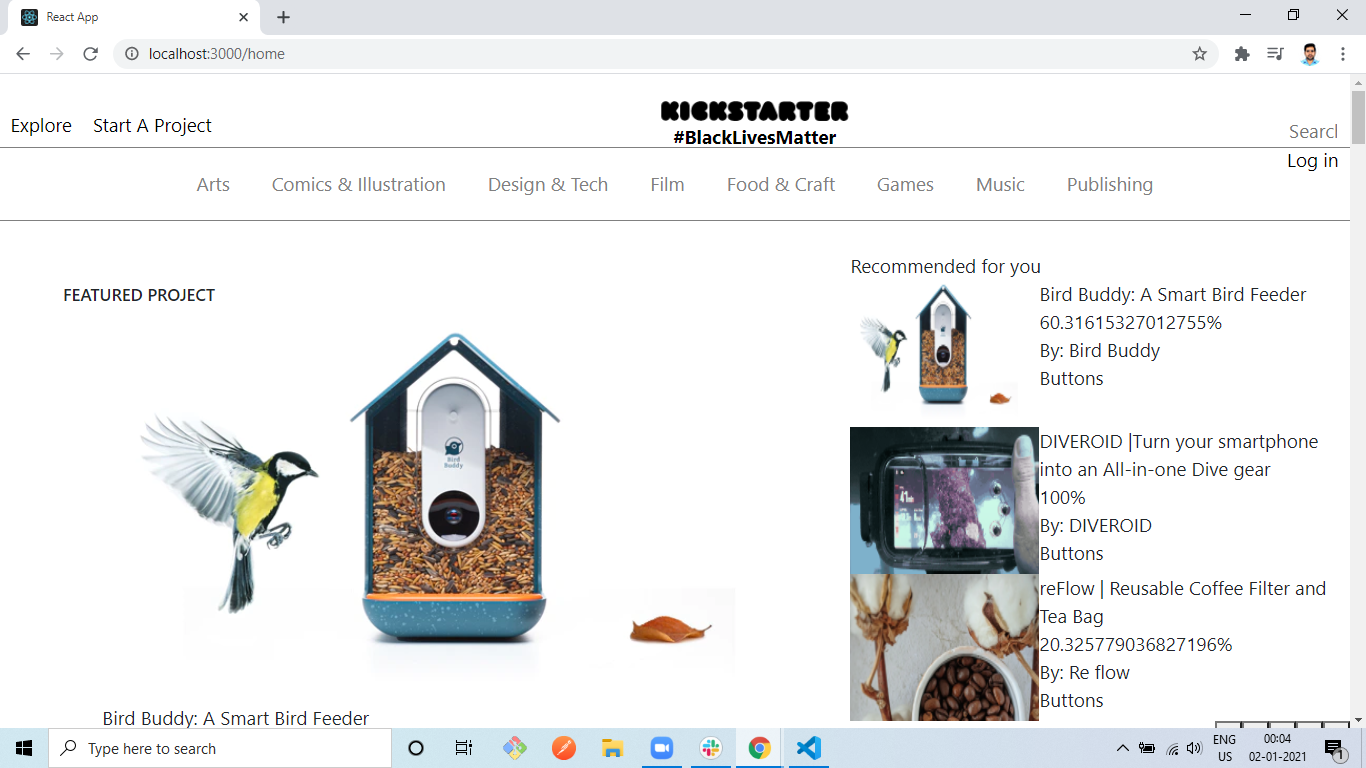Open the notification action center
The image size is (1366, 768).
pos(1334,748)
